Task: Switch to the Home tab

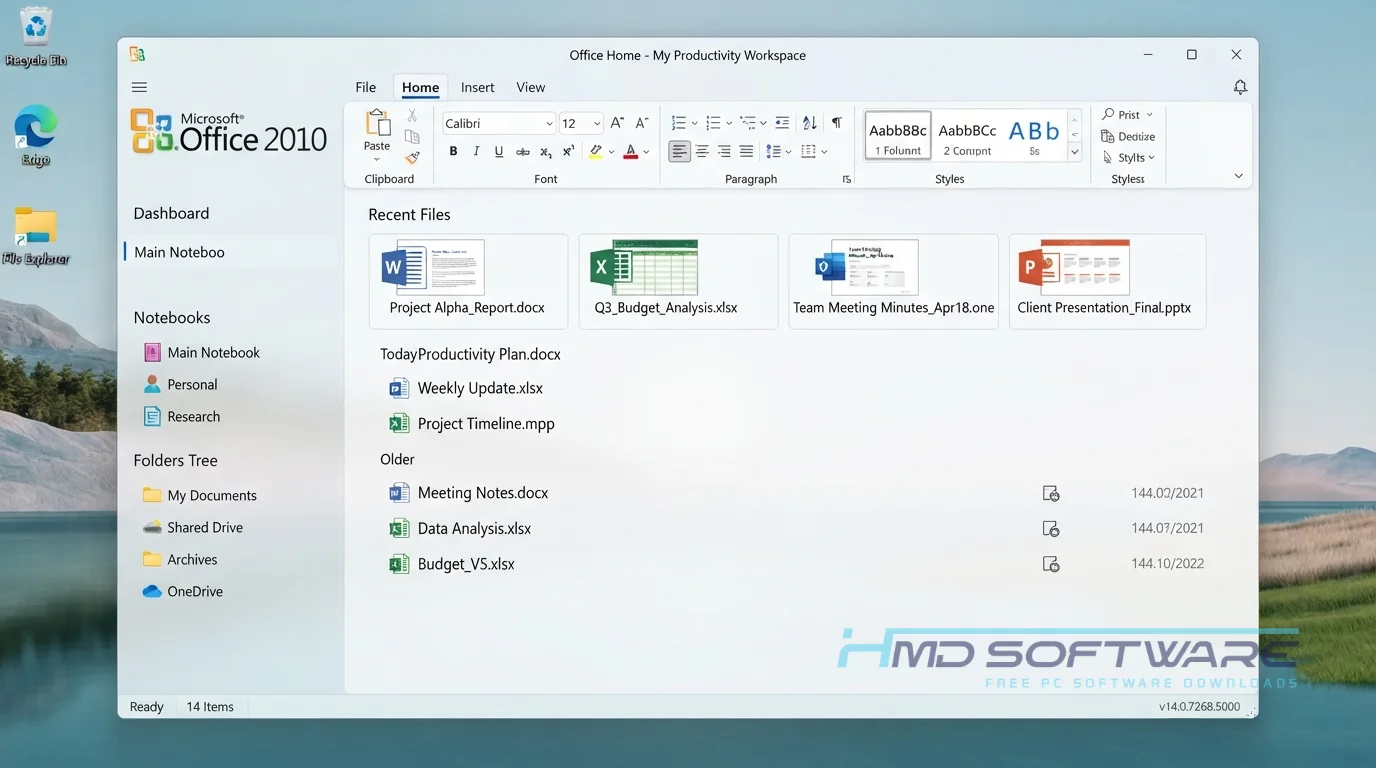Action: (420, 87)
